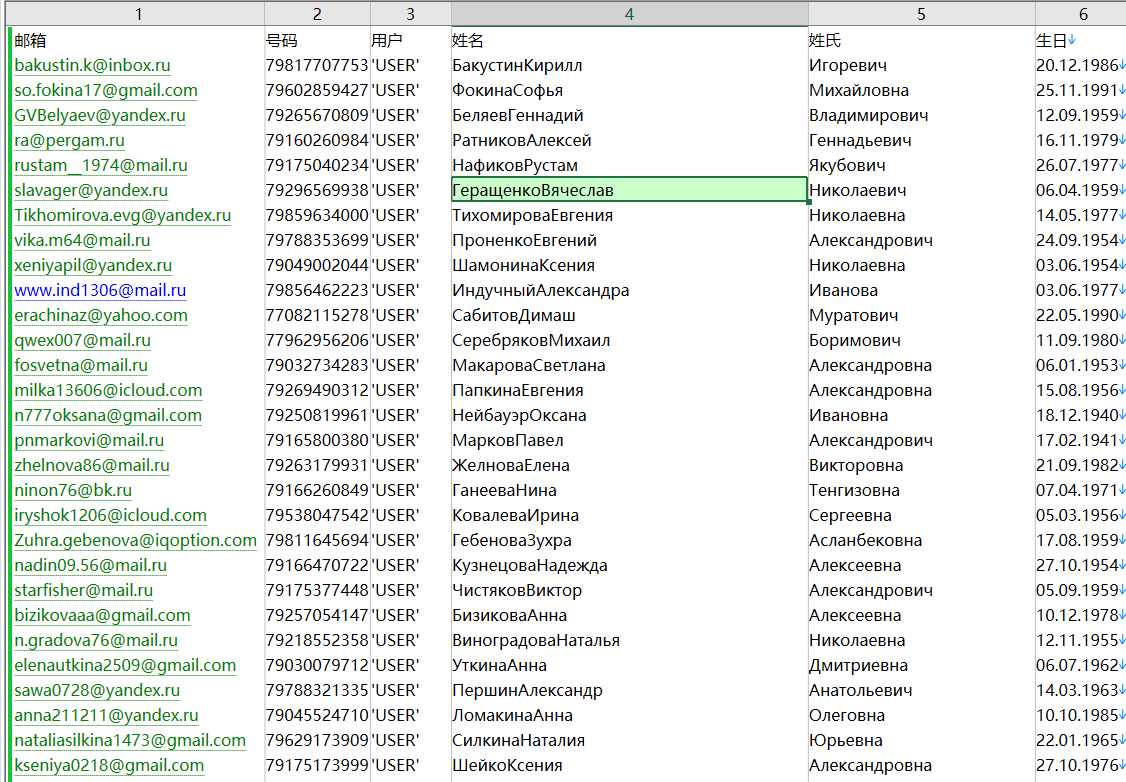The image size is (1126, 782).
Task: Click the cell ШейкоКсения
Action: pos(629,765)
